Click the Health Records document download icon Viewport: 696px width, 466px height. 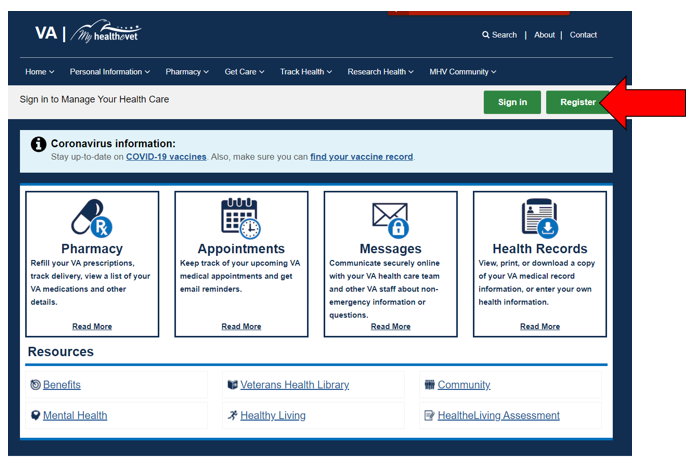[540, 218]
